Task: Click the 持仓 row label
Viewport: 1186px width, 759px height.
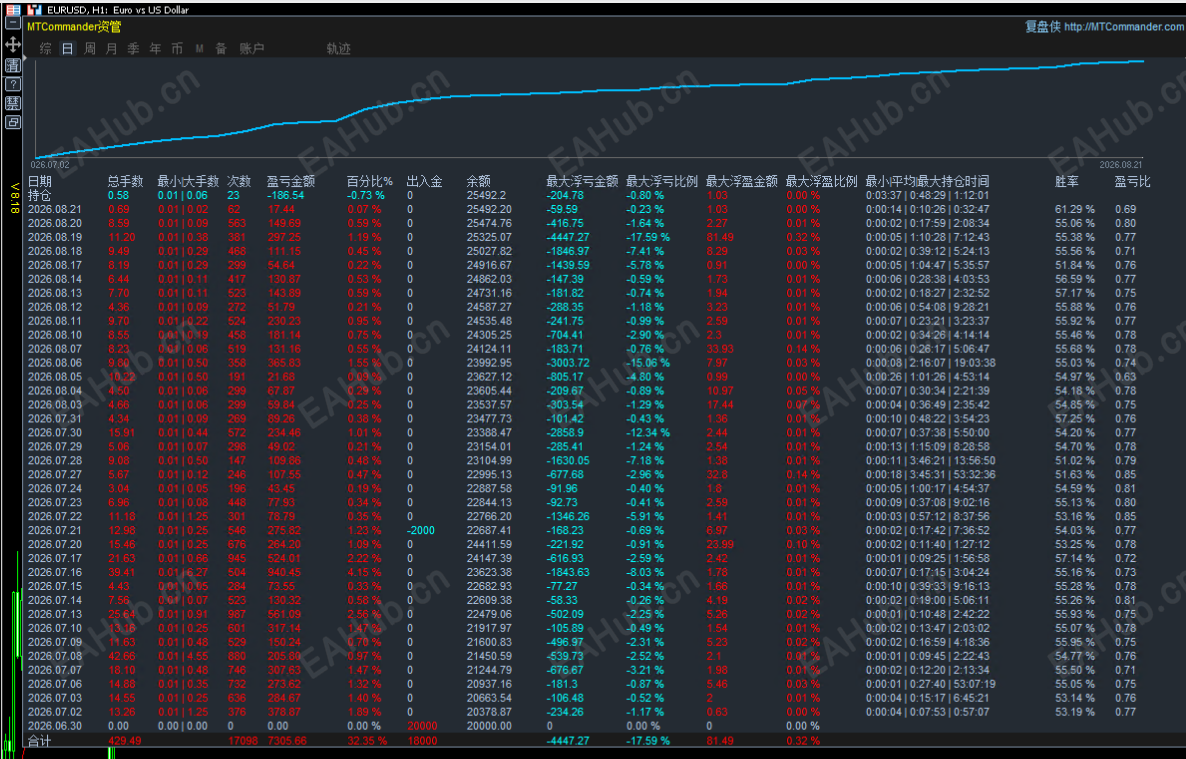Action: (39, 195)
